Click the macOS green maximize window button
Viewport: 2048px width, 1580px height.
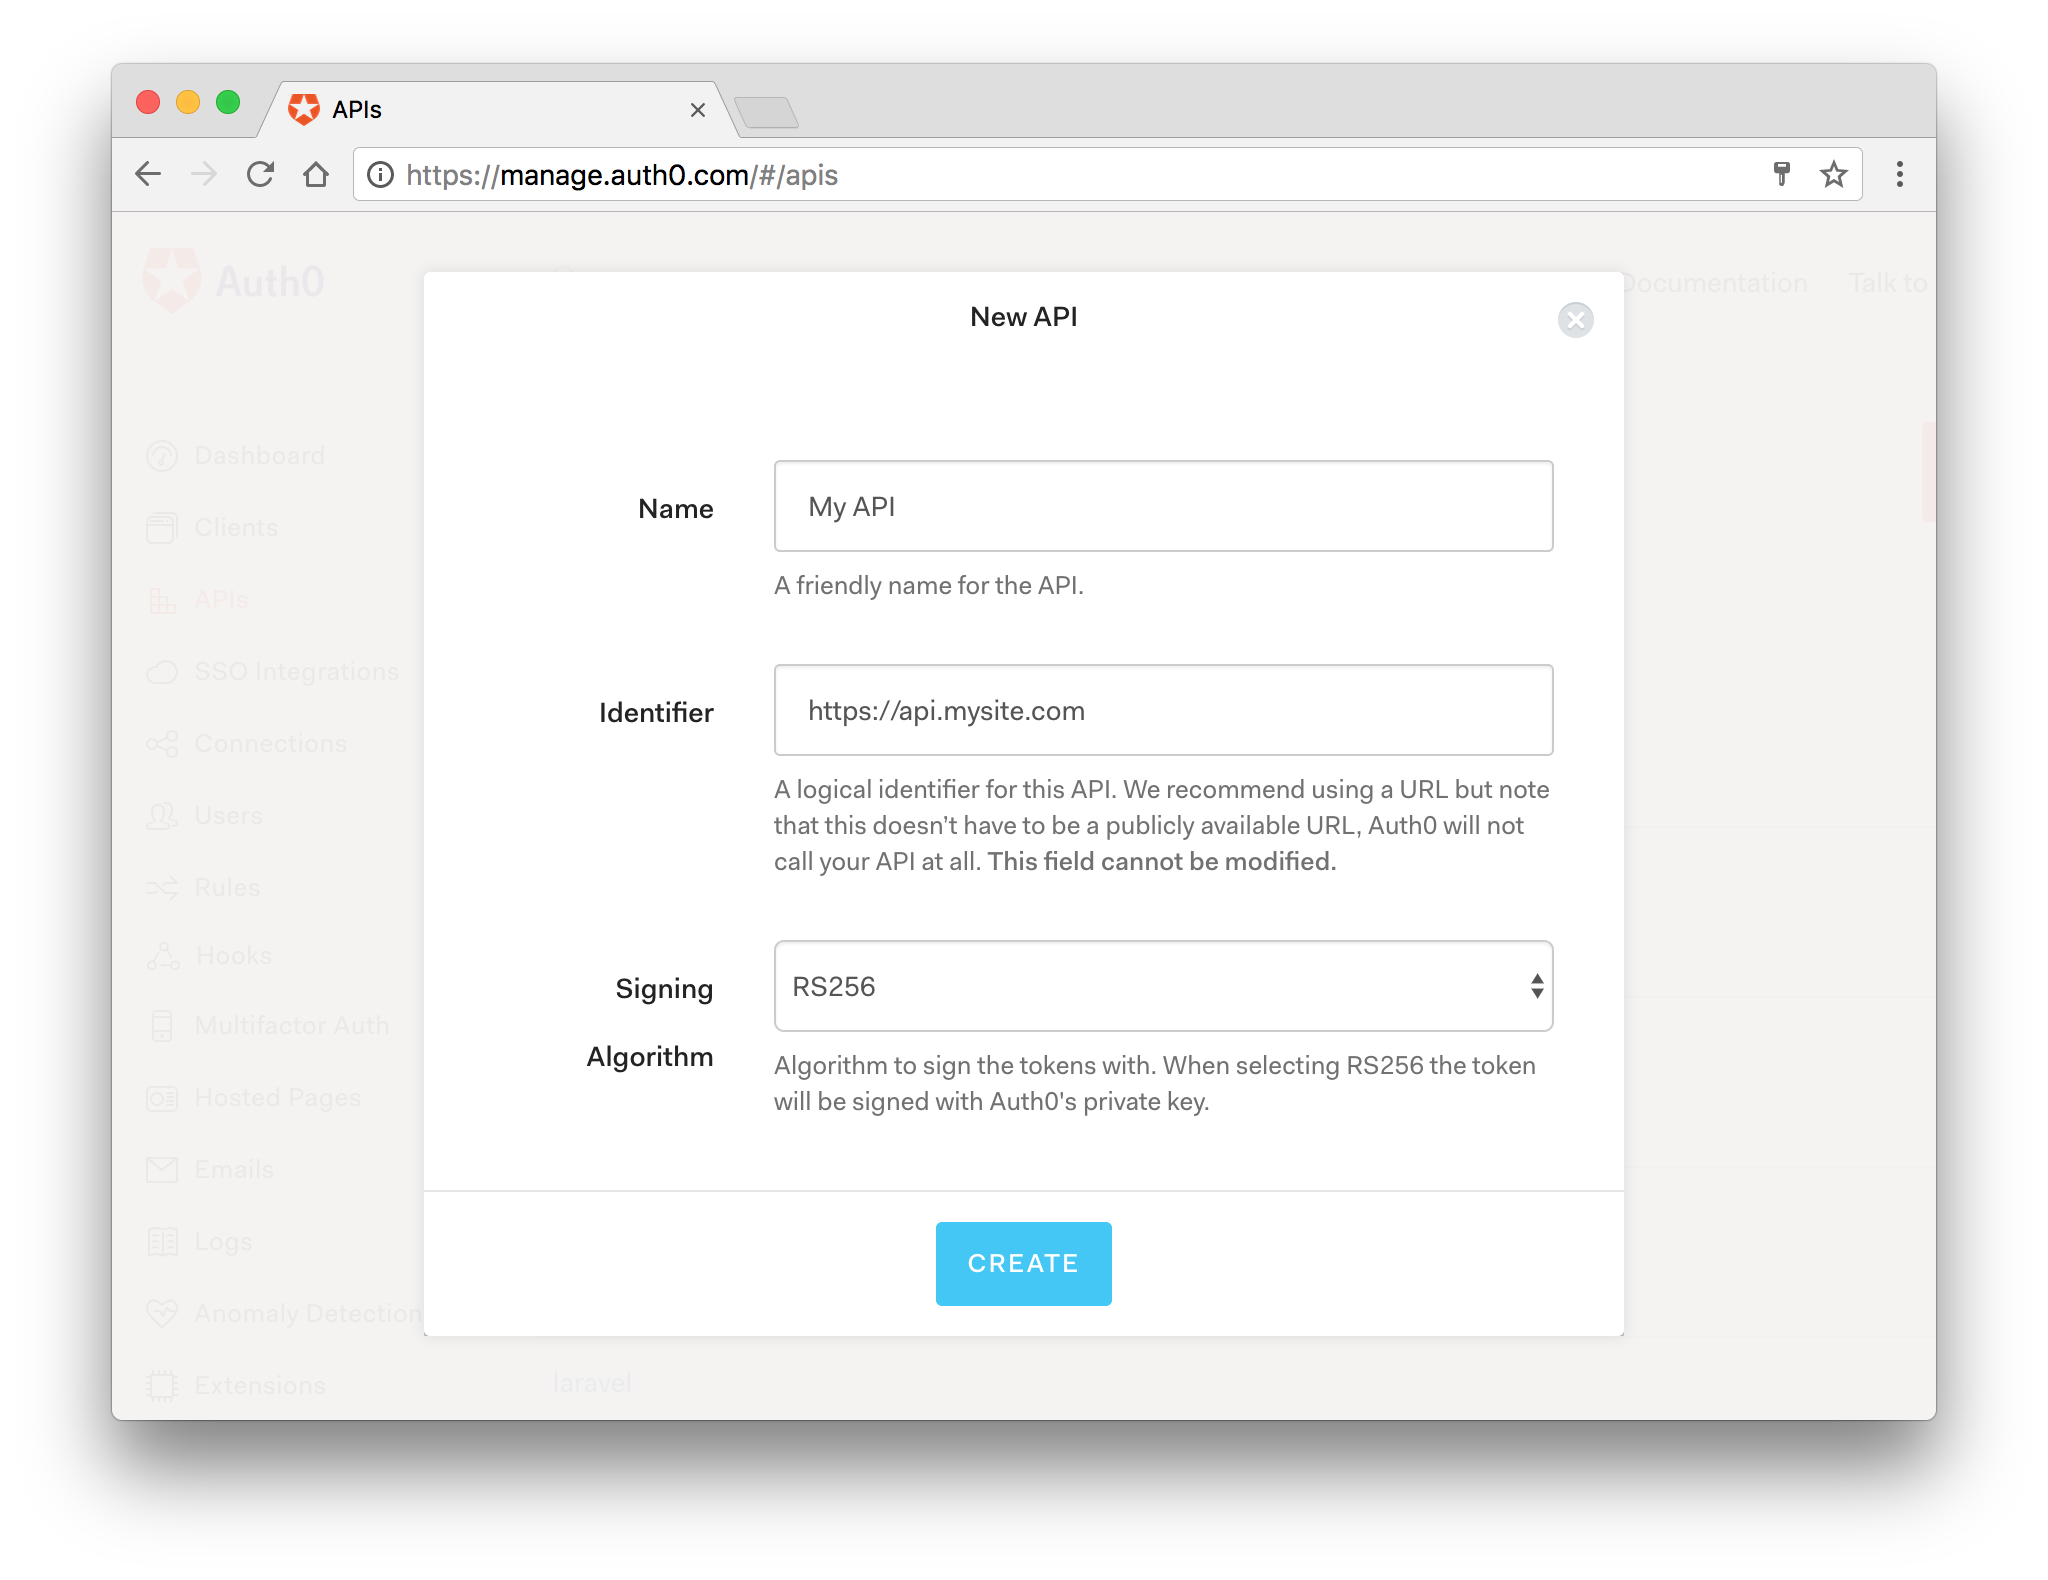[x=228, y=102]
